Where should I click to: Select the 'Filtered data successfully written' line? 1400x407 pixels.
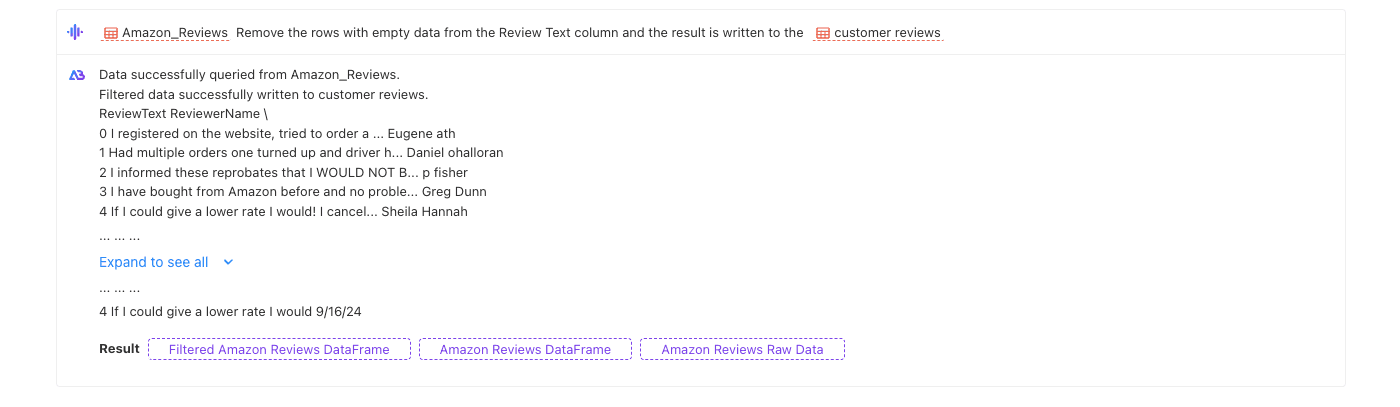(x=263, y=95)
